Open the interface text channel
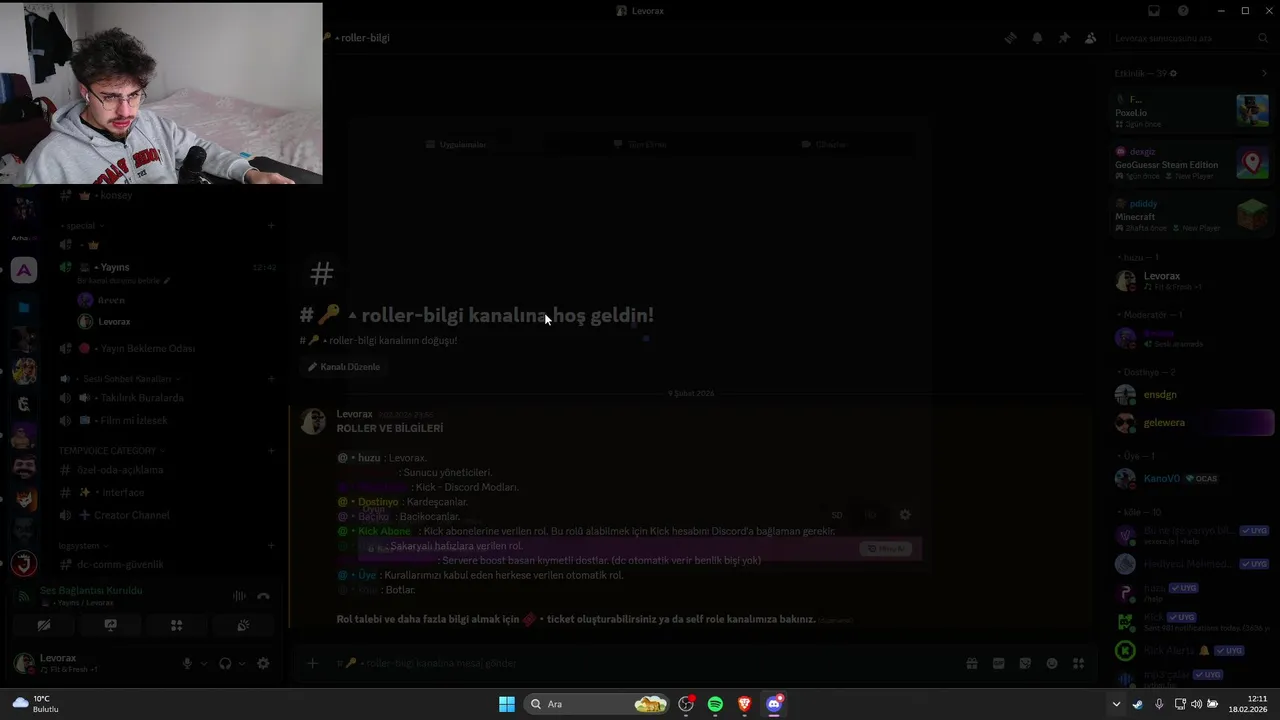This screenshot has height=720, width=1280. click(166, 492)
